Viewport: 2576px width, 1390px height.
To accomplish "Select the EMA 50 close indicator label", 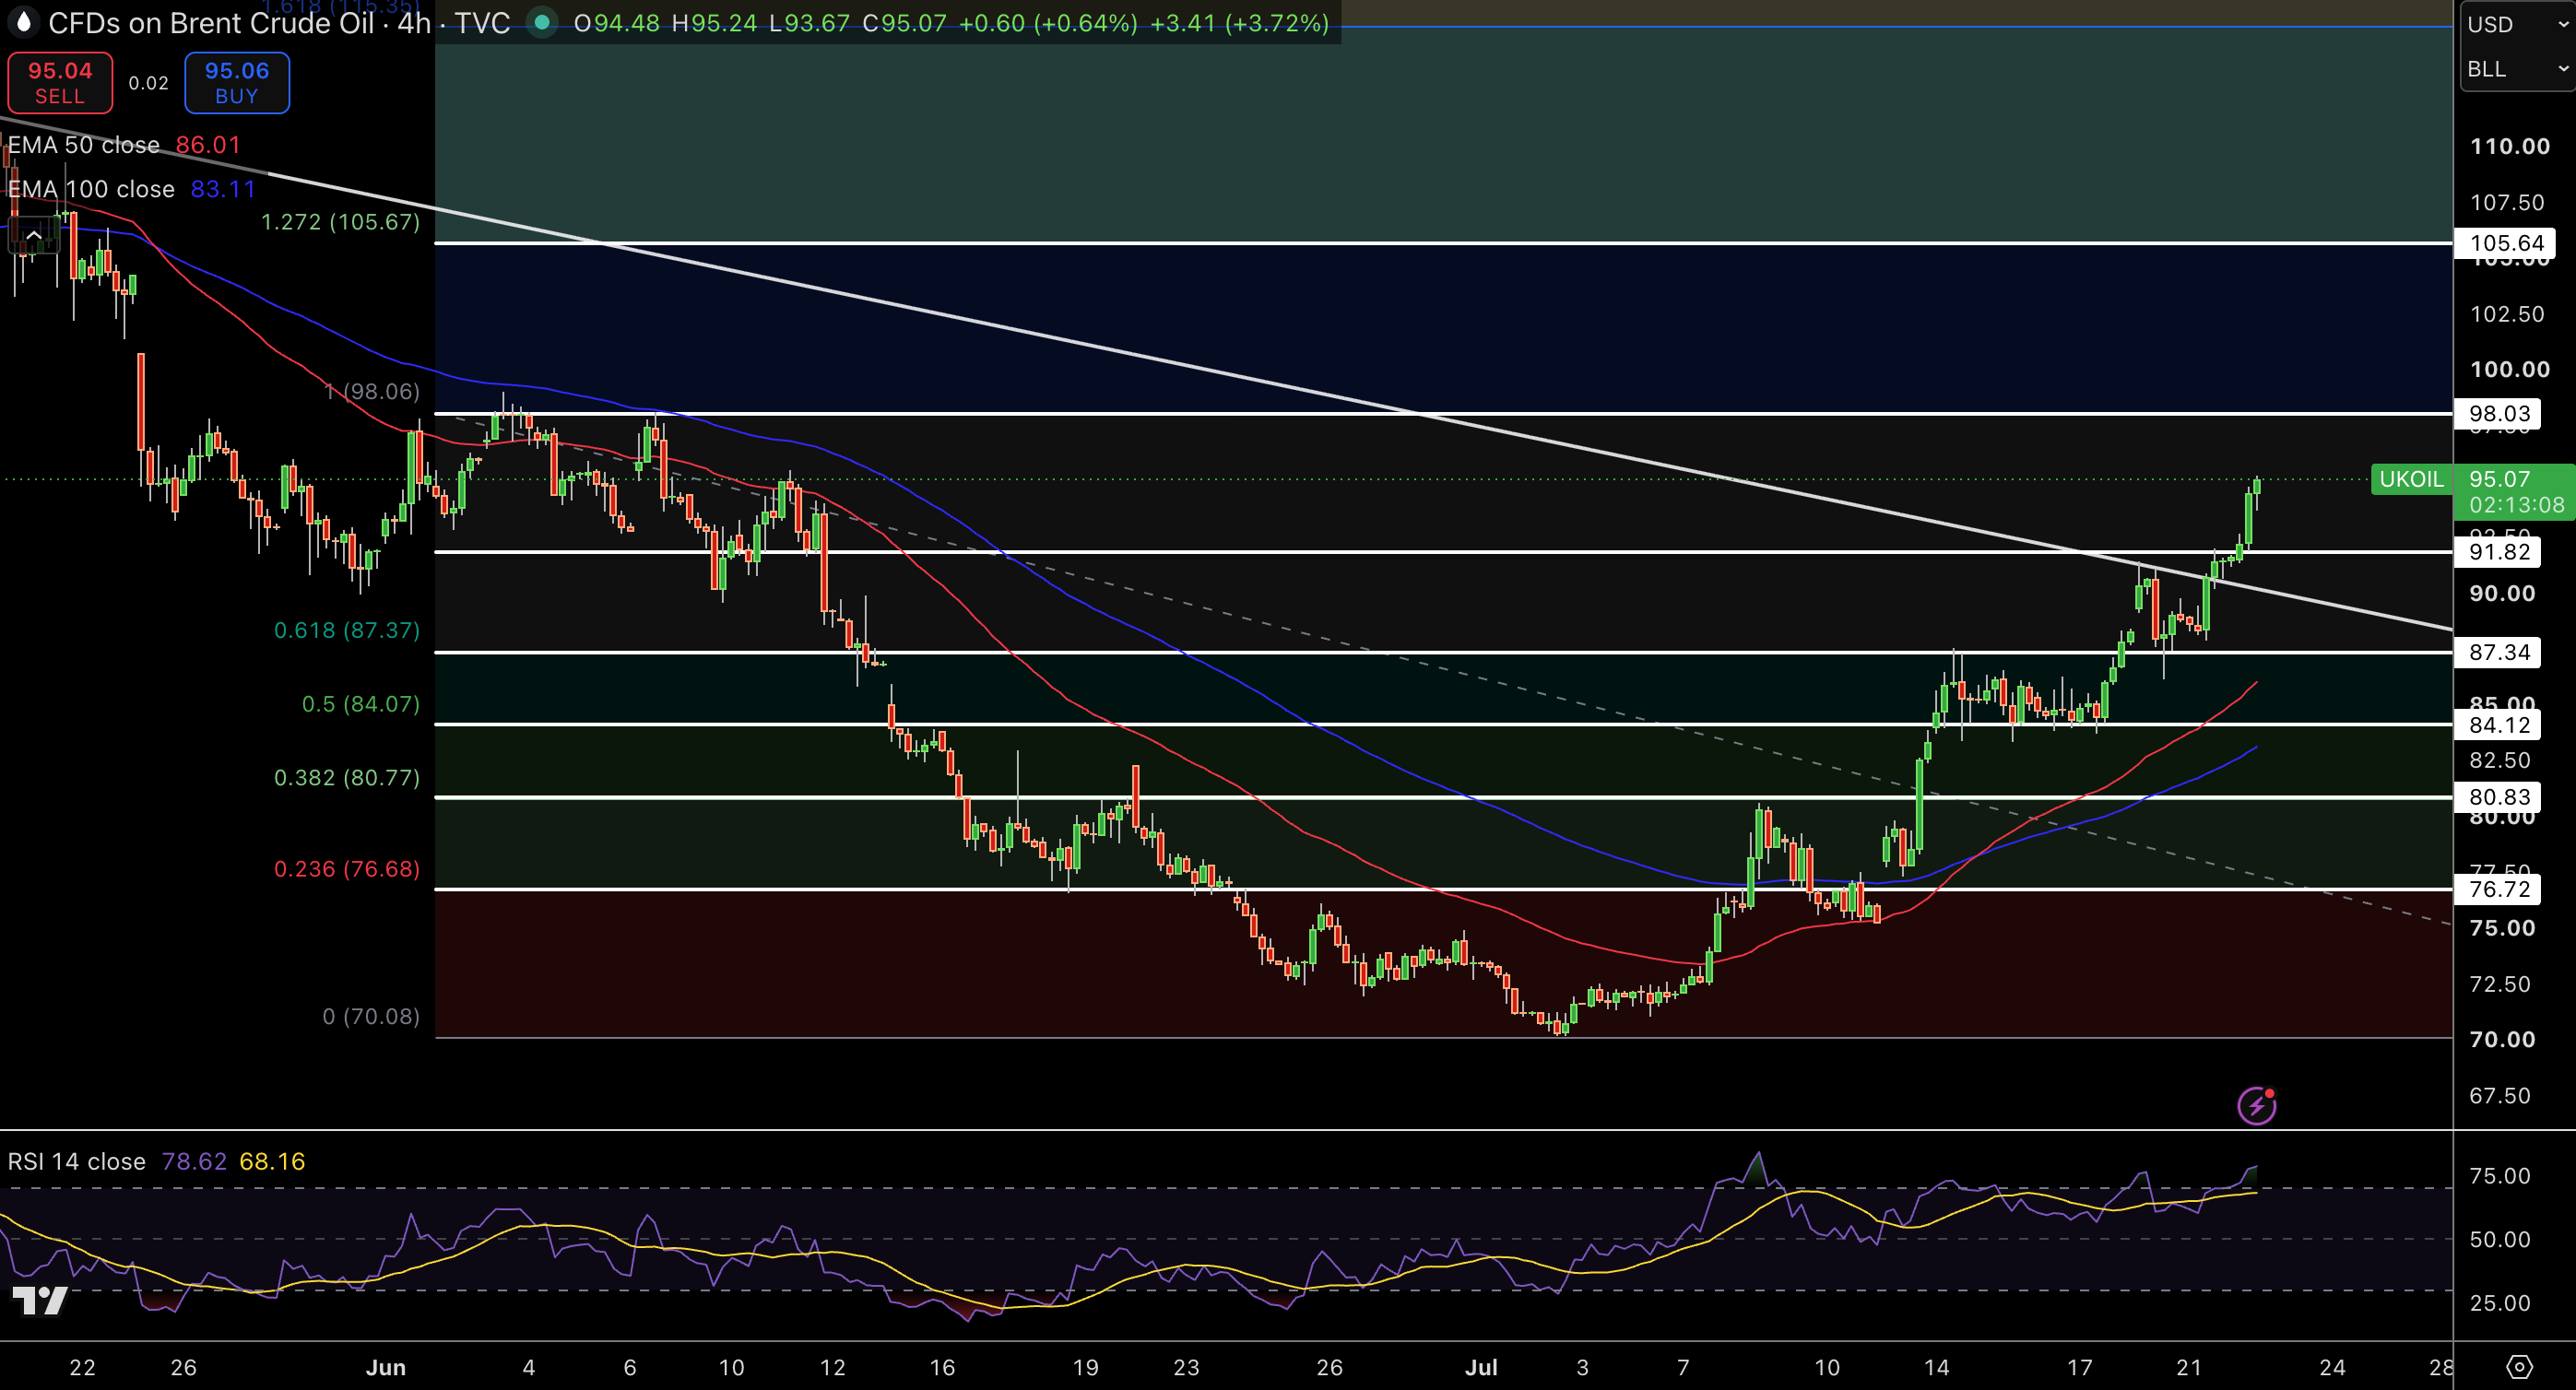I will point(84,145).
